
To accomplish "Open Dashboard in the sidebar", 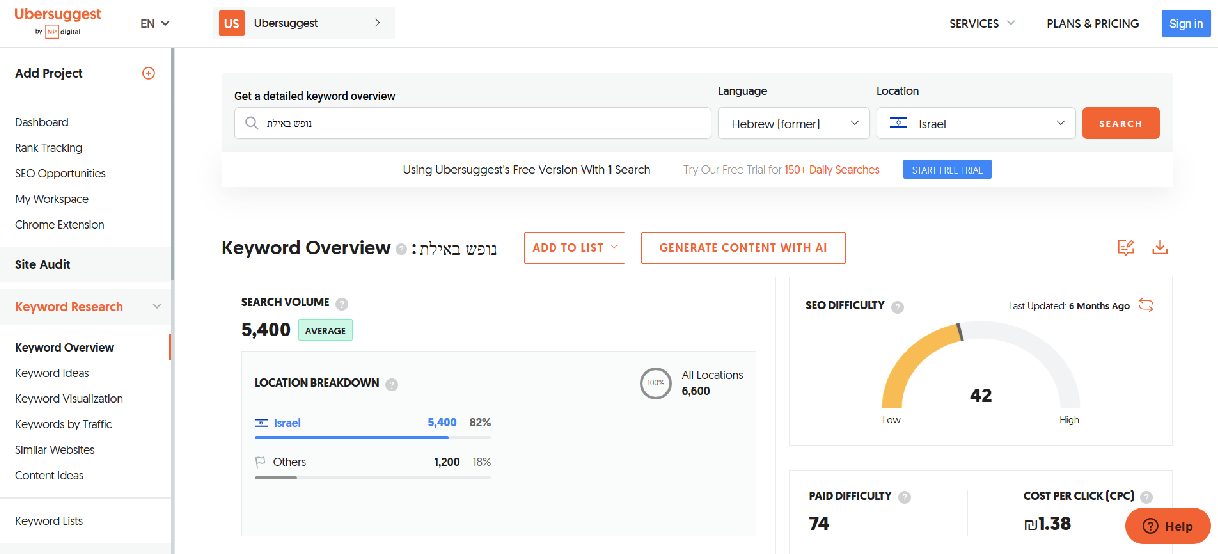I will pos(42,122).
